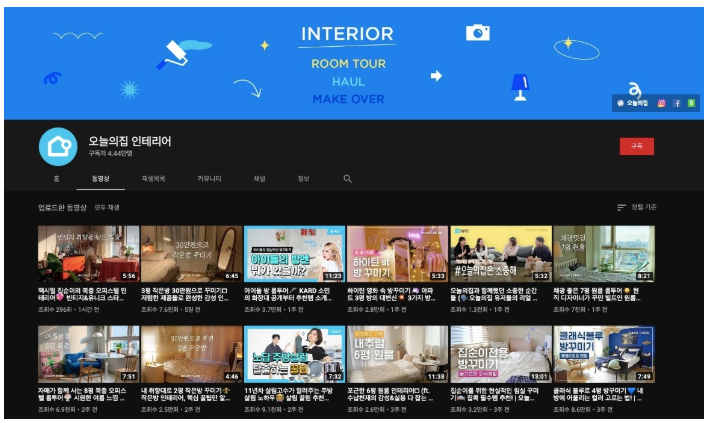Open the title '하이틴 영화 속 방꾸미기'

[391, 294]
